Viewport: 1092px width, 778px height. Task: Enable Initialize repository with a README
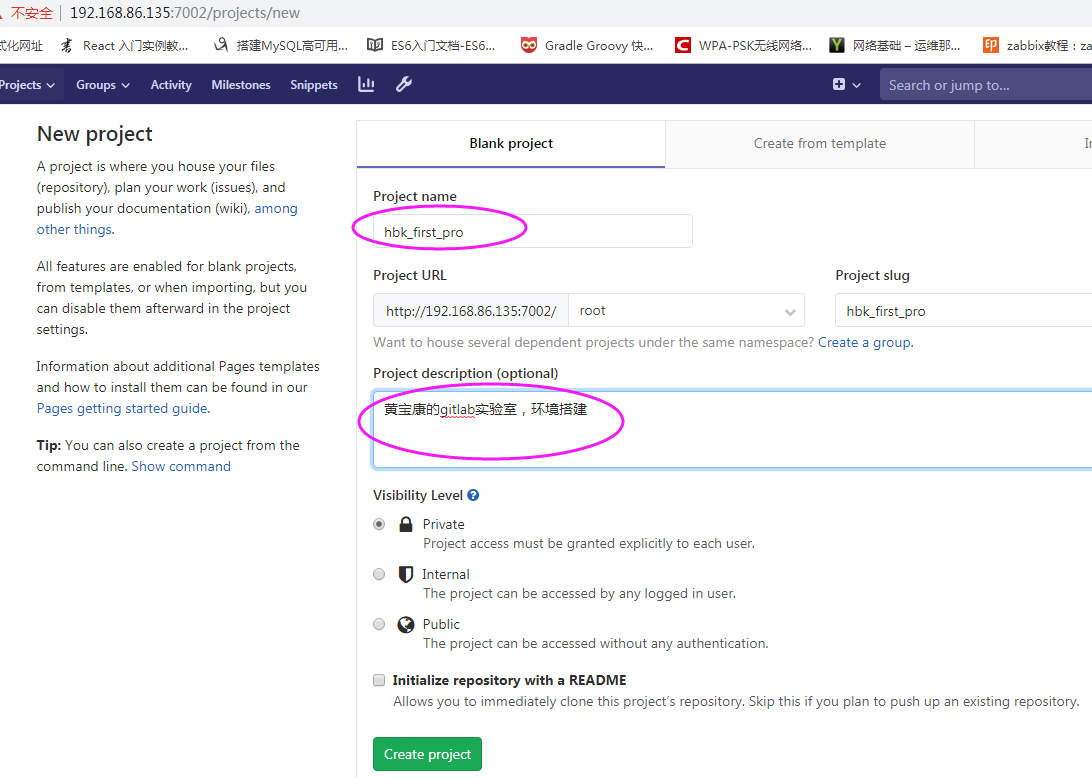tap(379, 679)
